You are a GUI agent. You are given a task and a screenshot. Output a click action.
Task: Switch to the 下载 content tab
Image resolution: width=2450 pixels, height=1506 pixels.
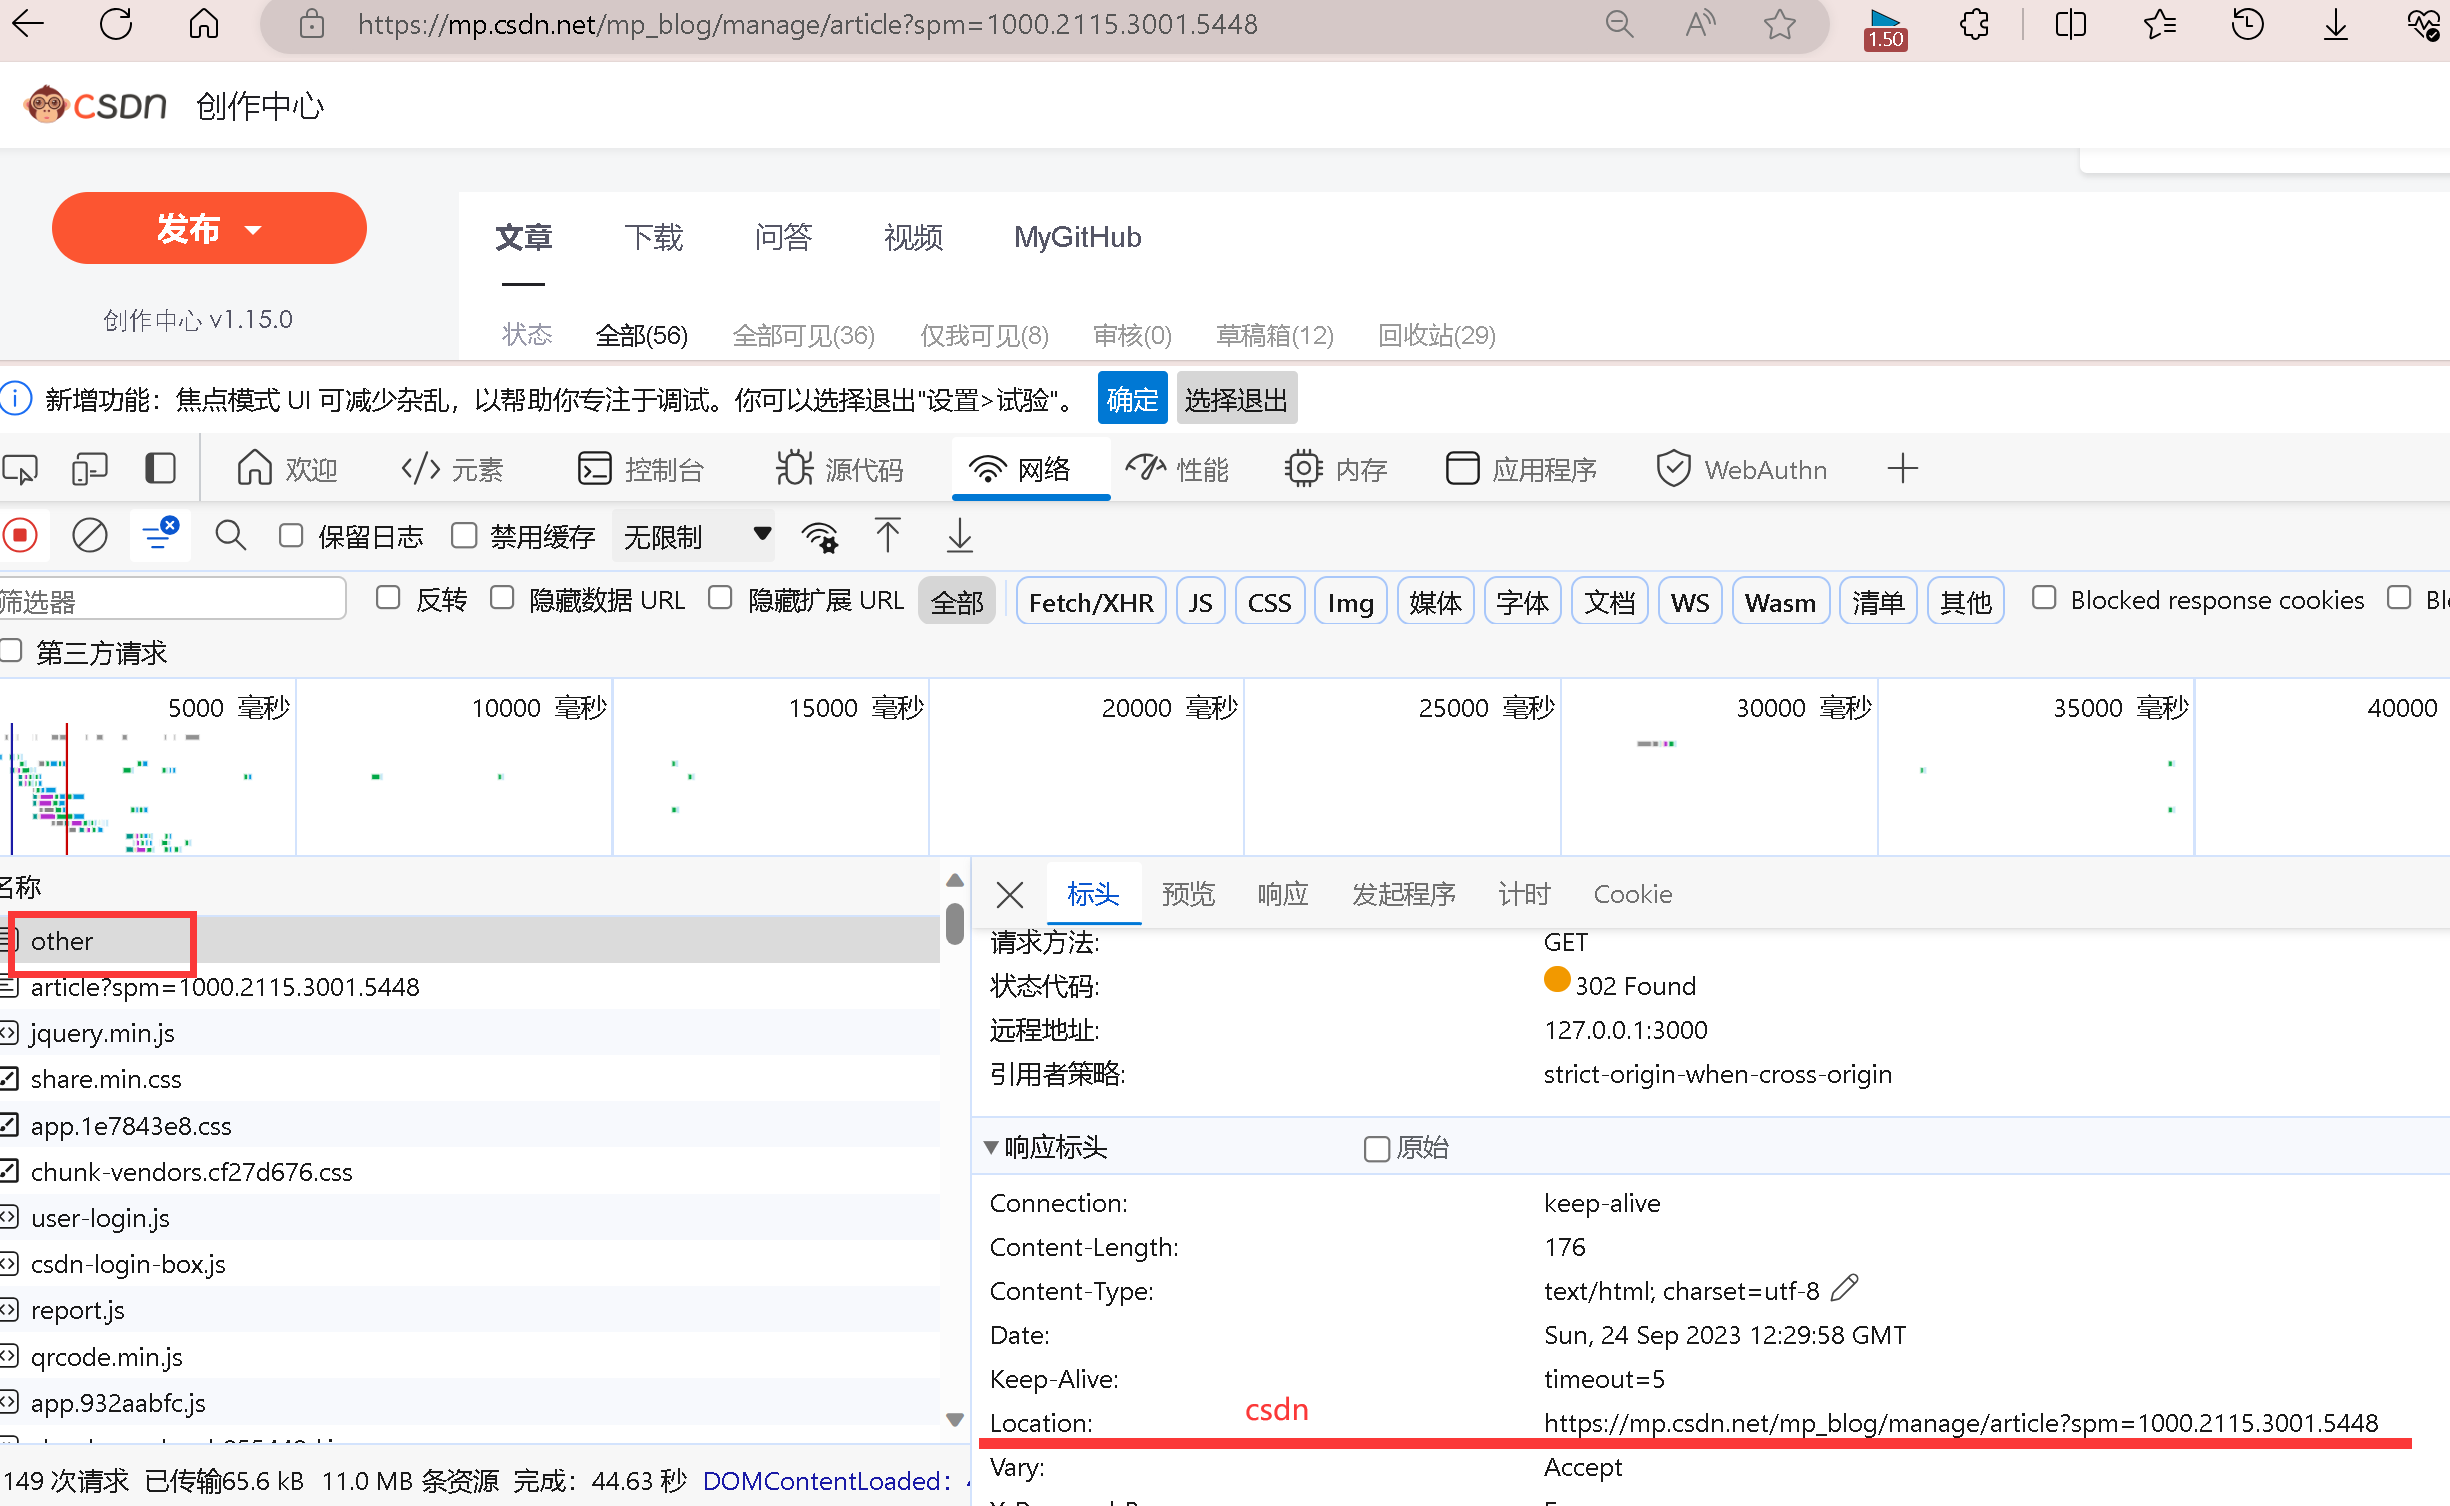[x=654, y=238]
